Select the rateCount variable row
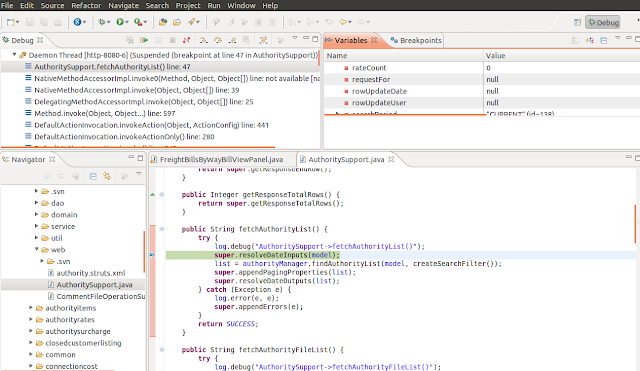 (482, 68)
